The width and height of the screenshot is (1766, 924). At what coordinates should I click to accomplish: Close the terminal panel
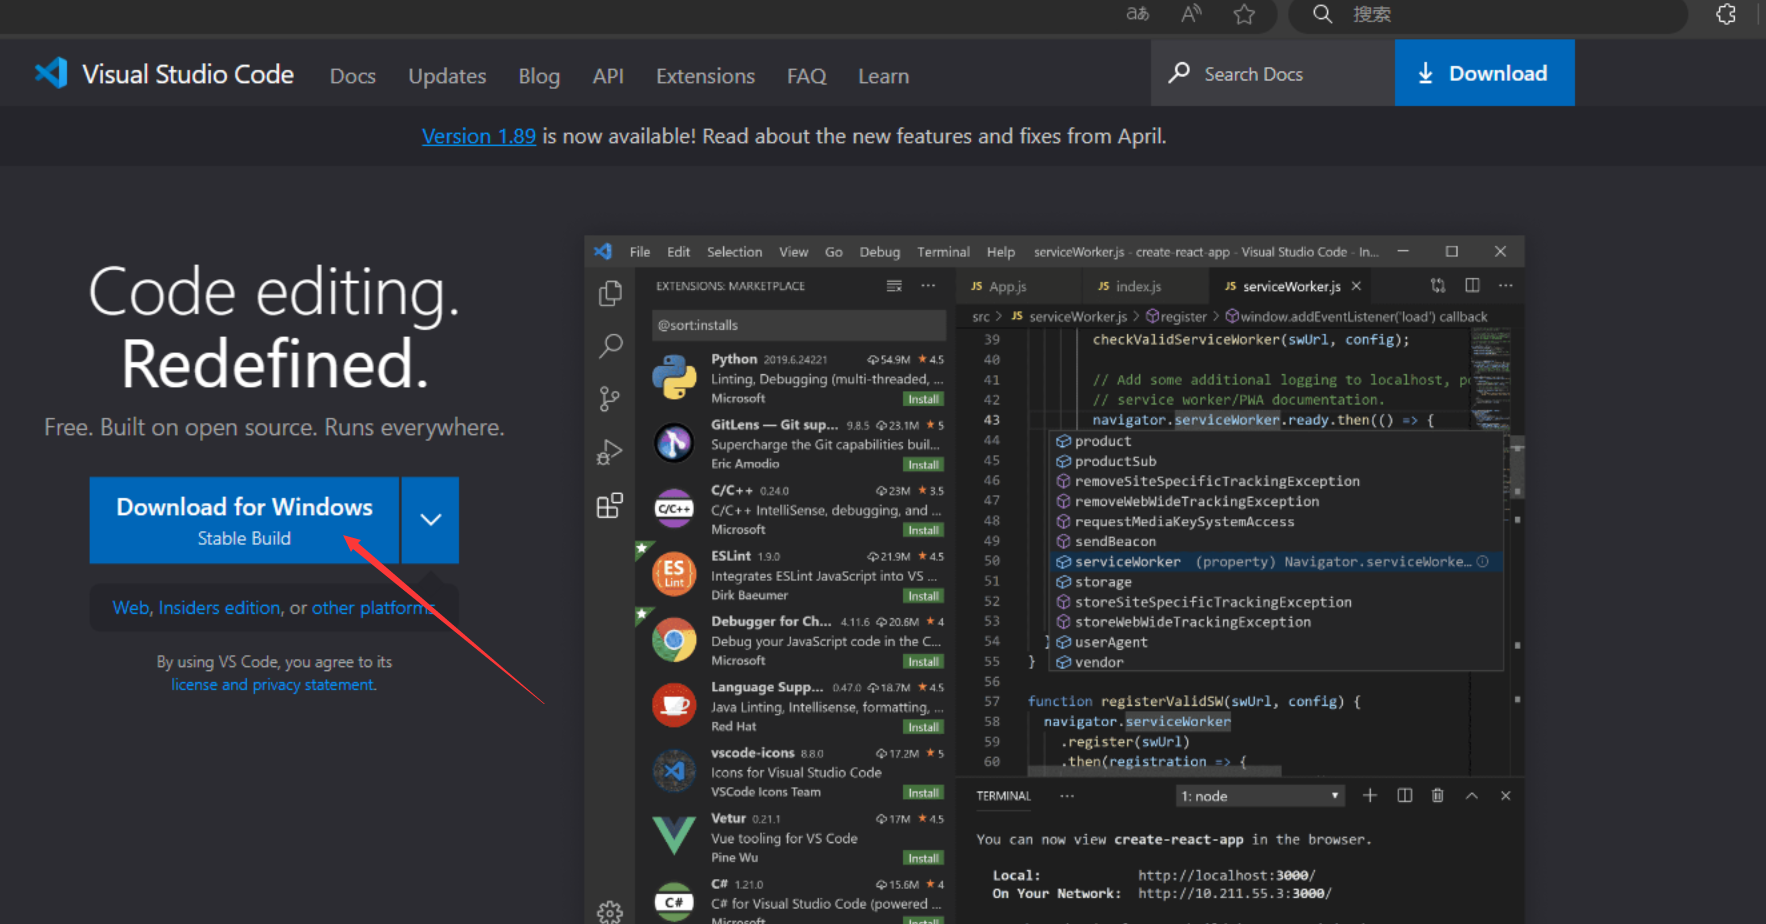point(1505,796)
